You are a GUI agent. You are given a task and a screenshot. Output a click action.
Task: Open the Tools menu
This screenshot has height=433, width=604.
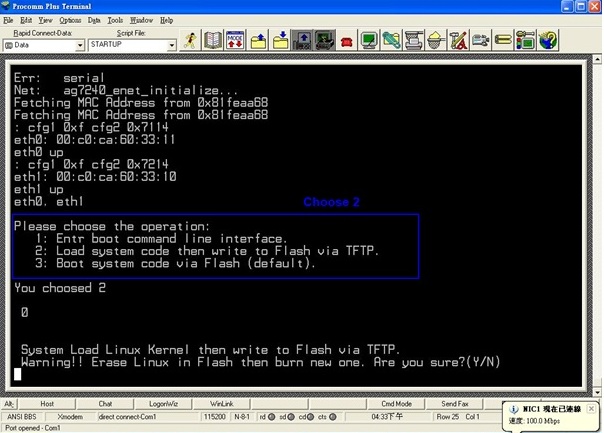pos(115,20)
